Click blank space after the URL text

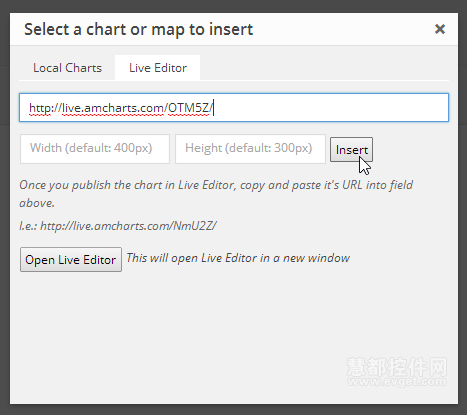(330, 108)
